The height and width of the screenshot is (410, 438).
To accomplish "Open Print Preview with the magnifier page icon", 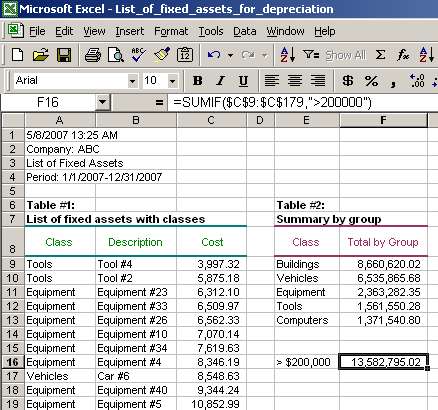I will coord(116,55).
